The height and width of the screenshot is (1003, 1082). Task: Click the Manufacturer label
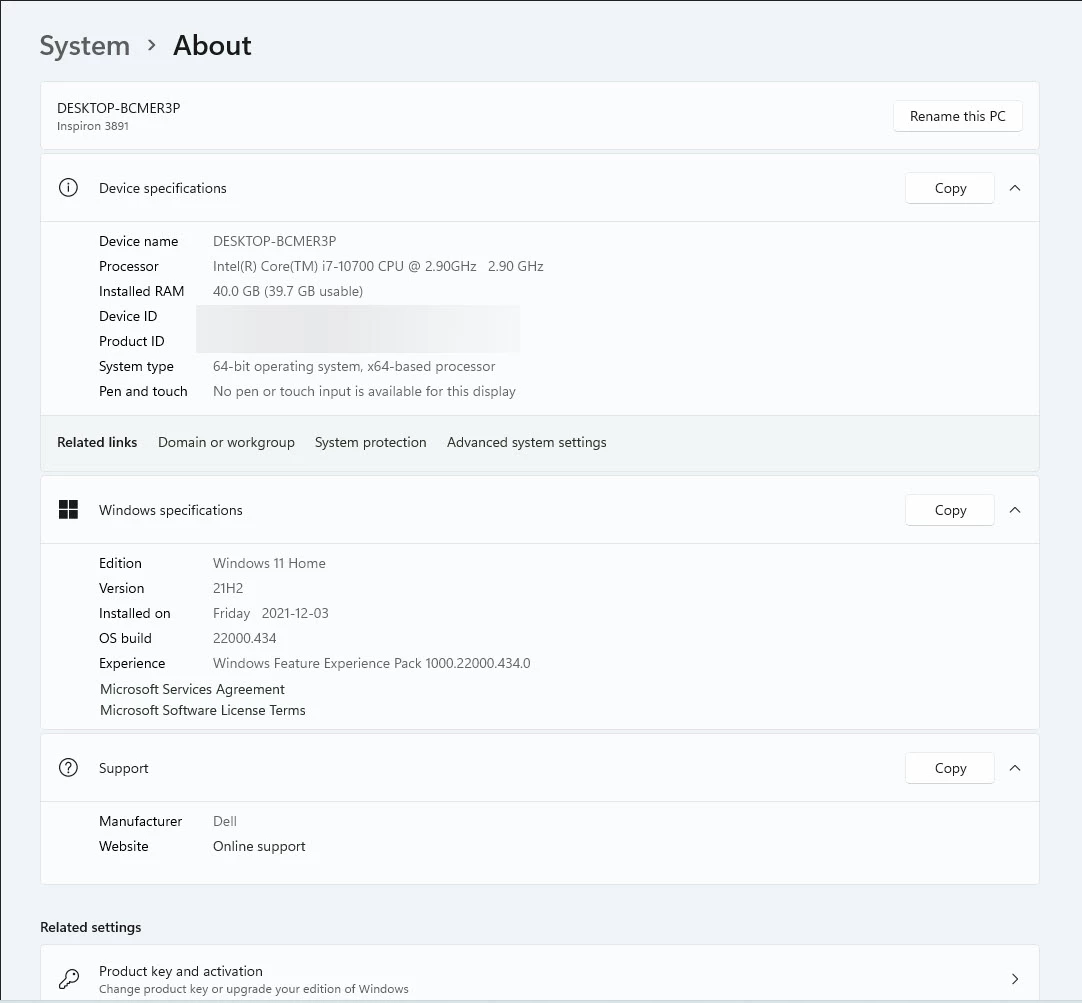point(140,821)
